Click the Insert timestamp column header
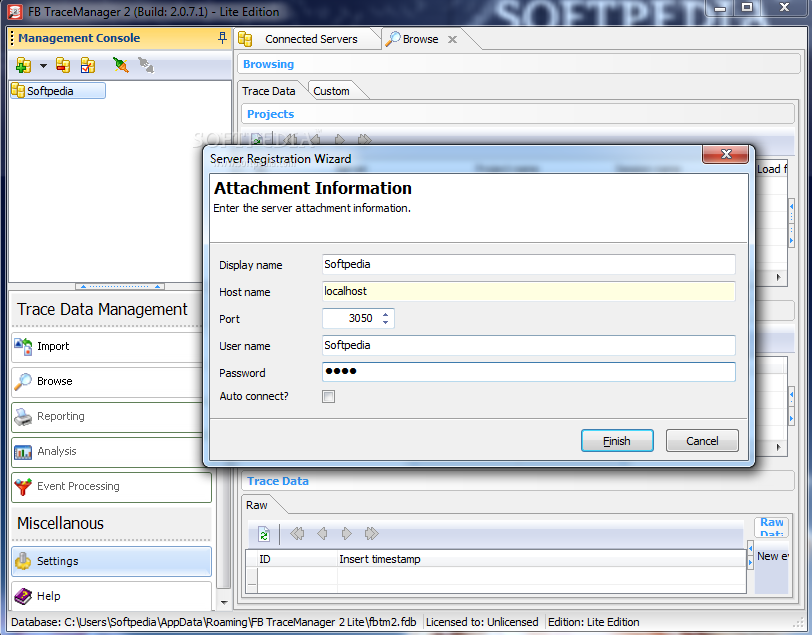This screenshot has height=635, width=812. point(541,559)
